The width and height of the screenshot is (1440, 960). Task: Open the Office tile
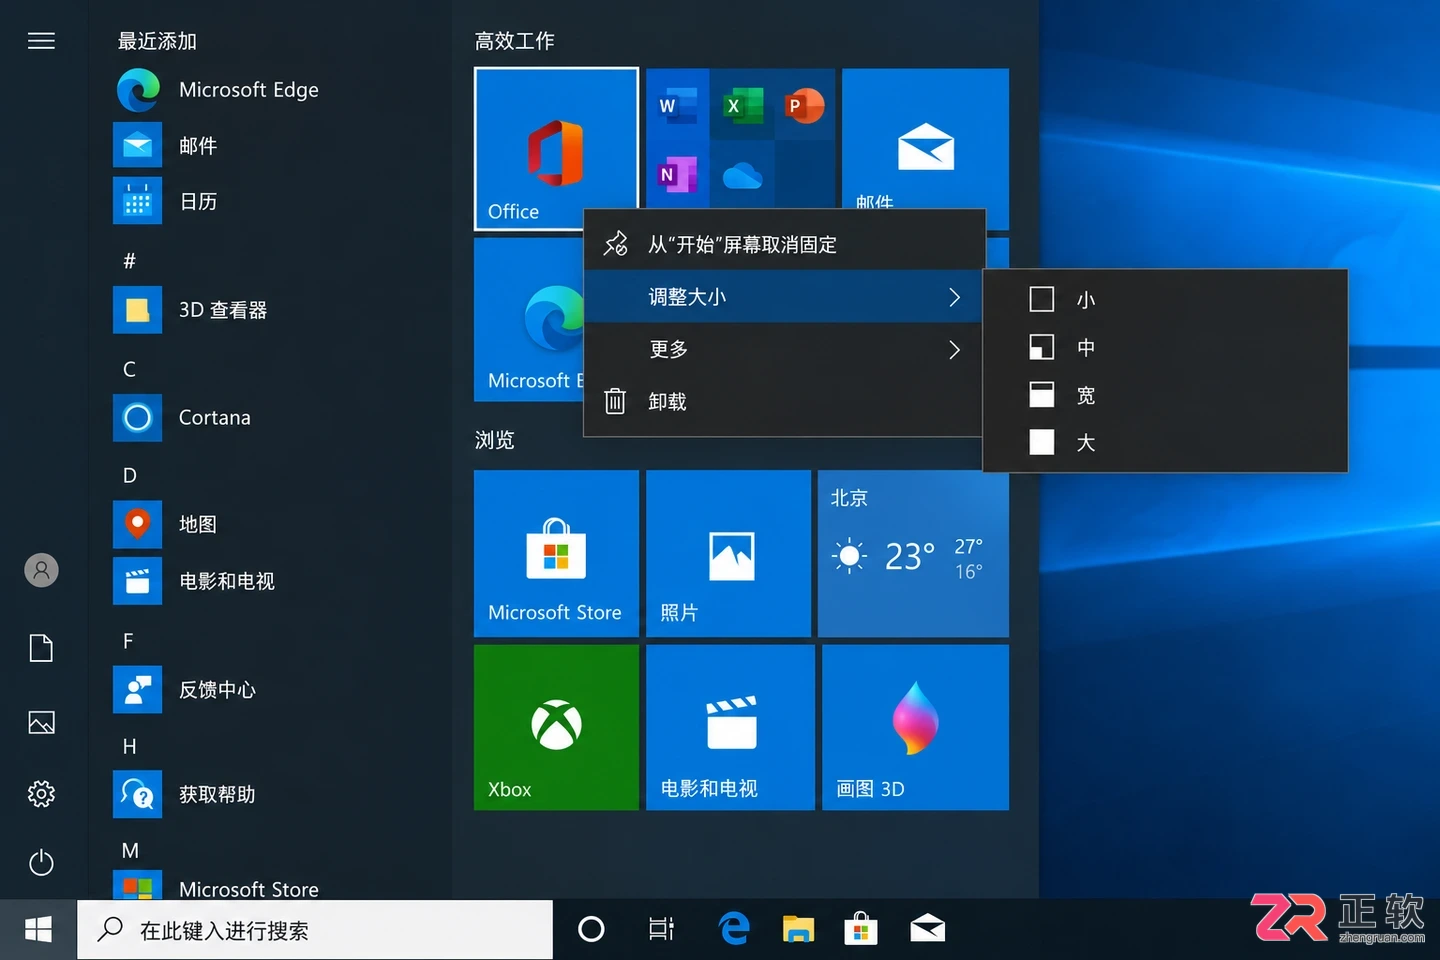click(556, 148)
